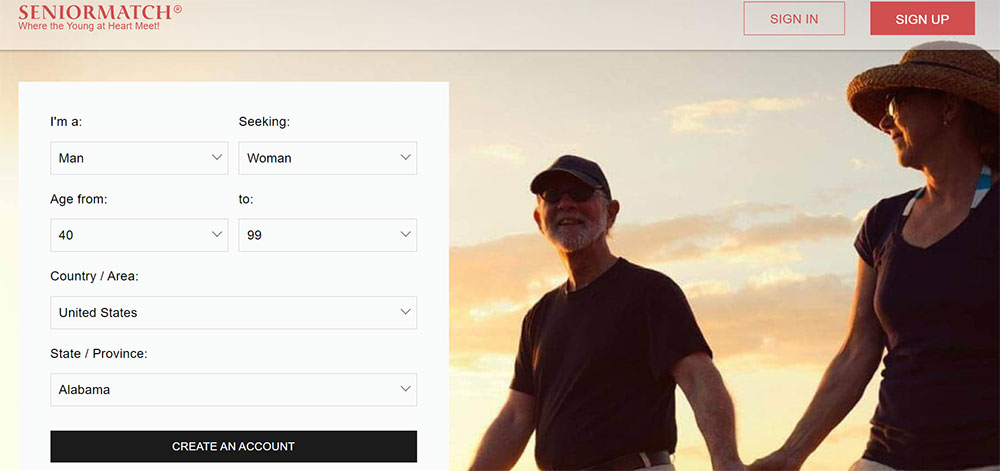This screenshot has width=1000, height=471.
Task: Click the Create an Account button
Action: 233,446
